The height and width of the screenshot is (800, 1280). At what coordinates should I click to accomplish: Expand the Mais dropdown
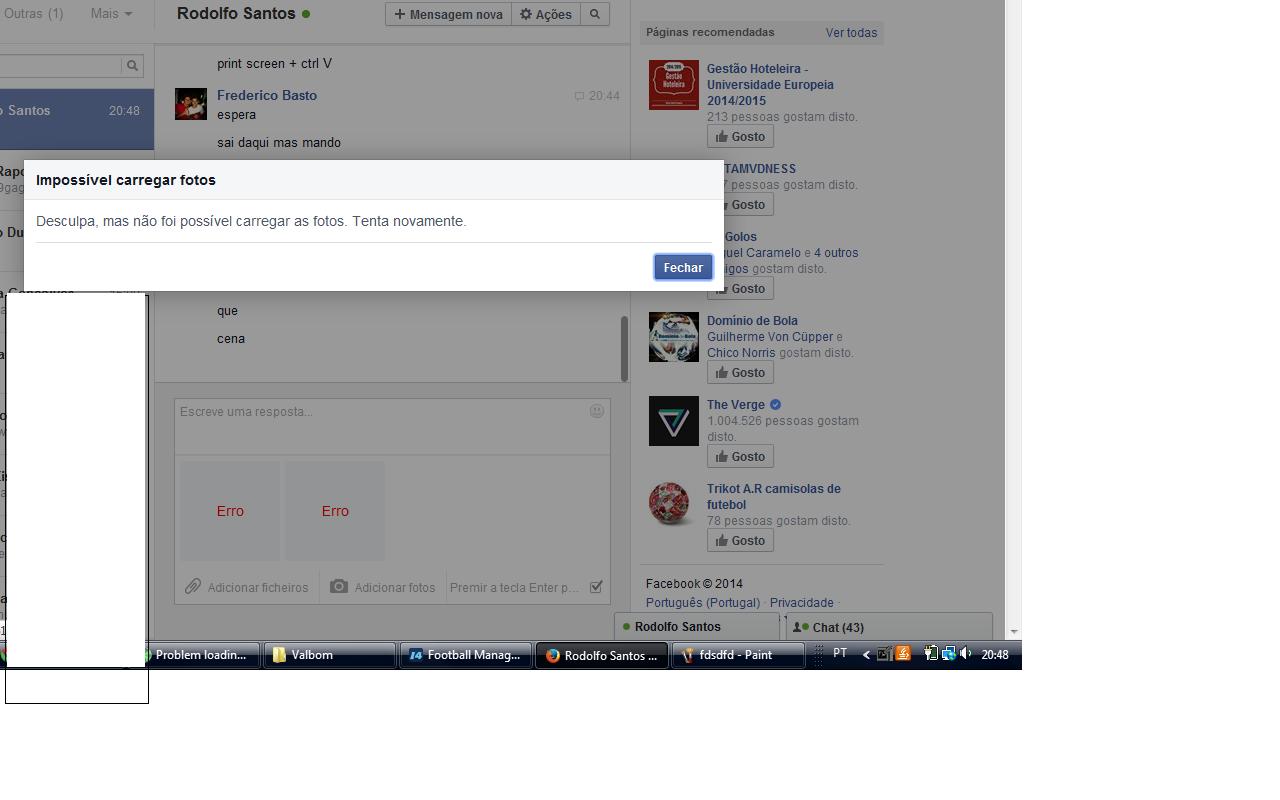click(x=111, y=14)
